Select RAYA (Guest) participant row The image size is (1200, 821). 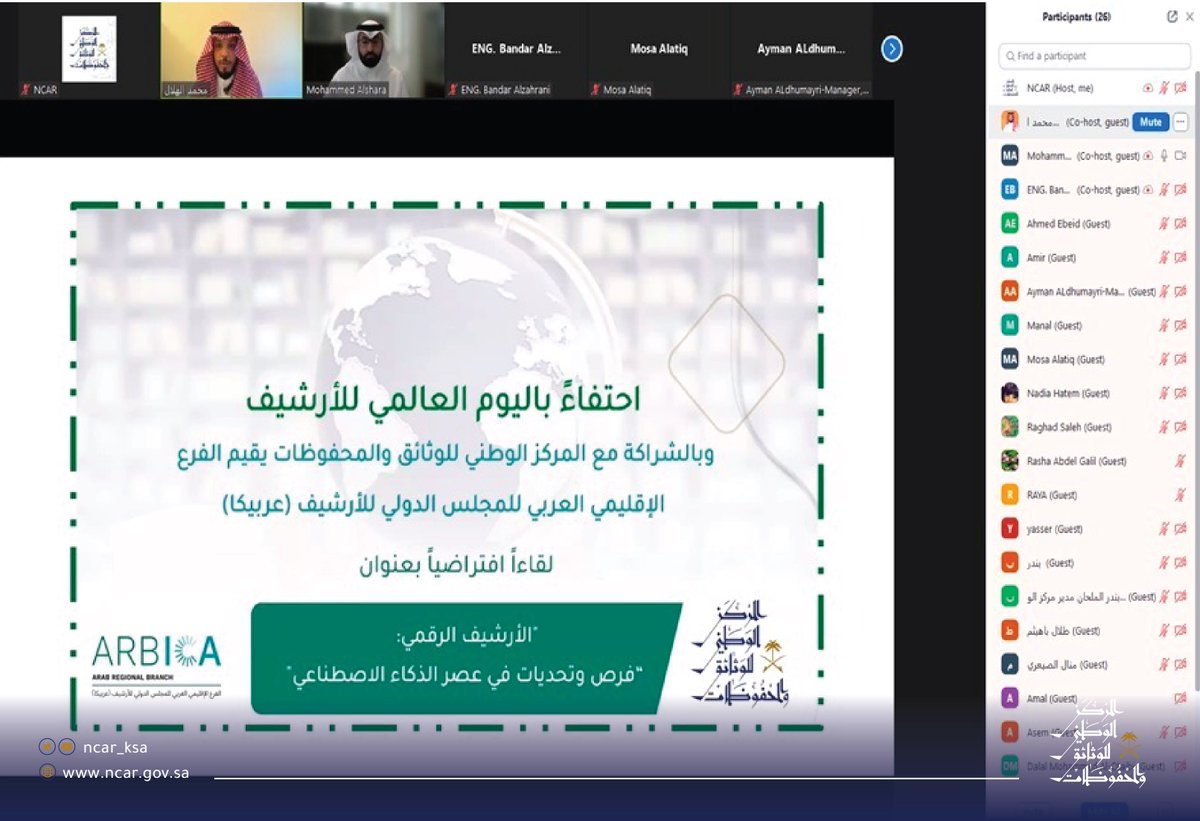1095,495
